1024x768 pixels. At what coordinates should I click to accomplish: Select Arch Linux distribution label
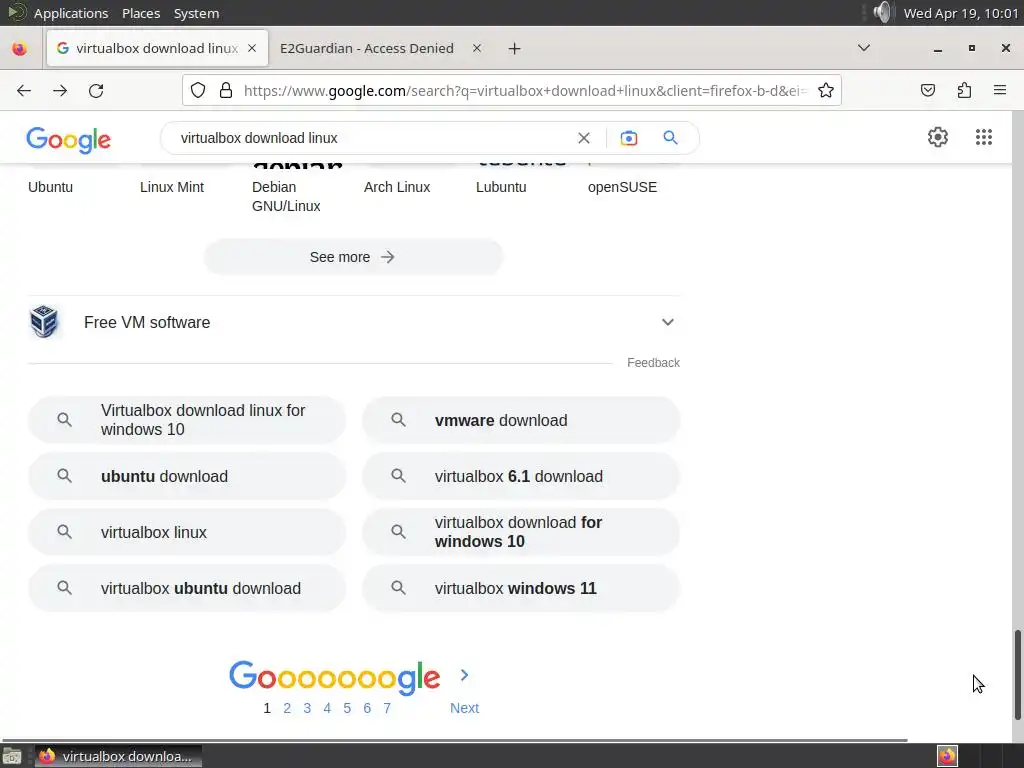[397, 187]
